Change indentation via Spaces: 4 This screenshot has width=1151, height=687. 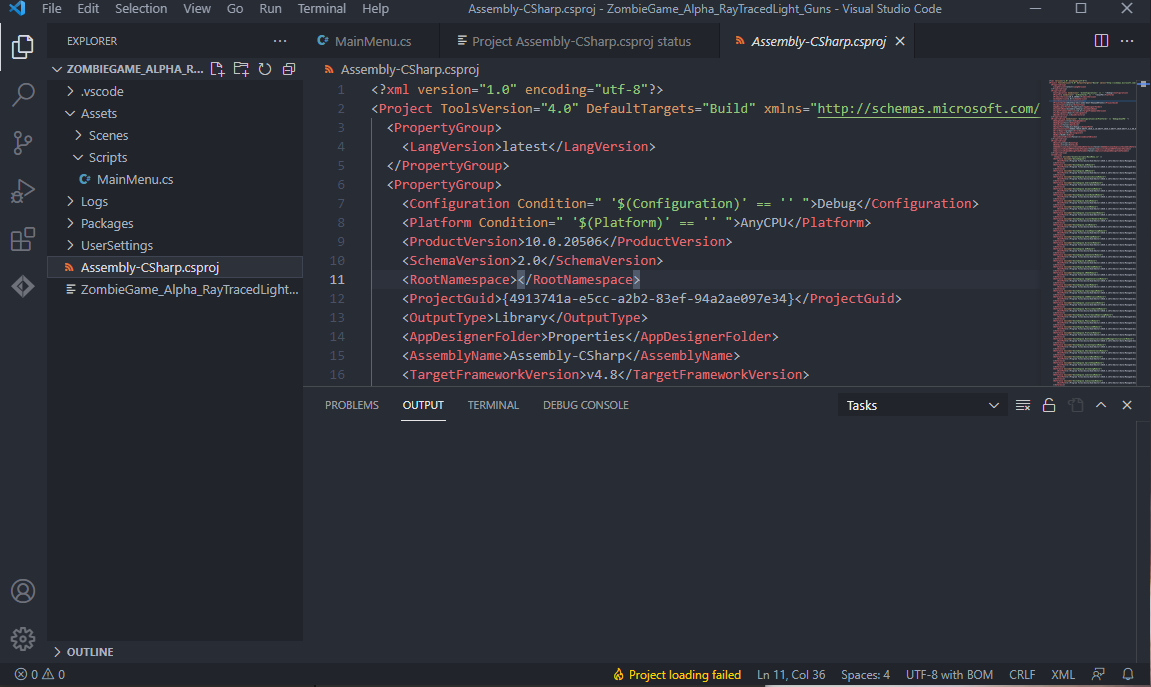tap(865, 675)
